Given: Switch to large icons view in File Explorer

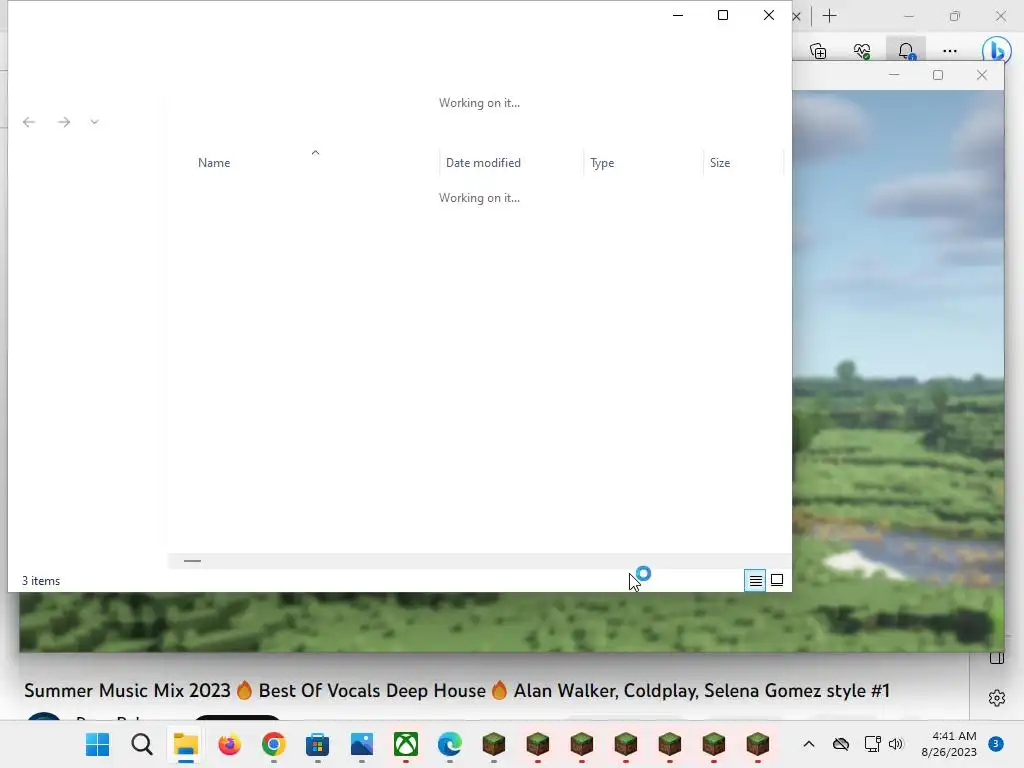Looking at the screenshot, I should (777, 580).
